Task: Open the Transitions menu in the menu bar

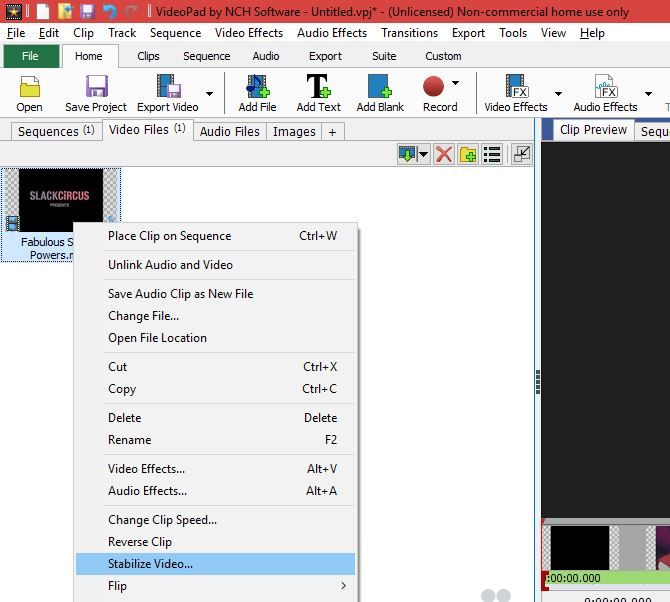Action: point(409,32)
